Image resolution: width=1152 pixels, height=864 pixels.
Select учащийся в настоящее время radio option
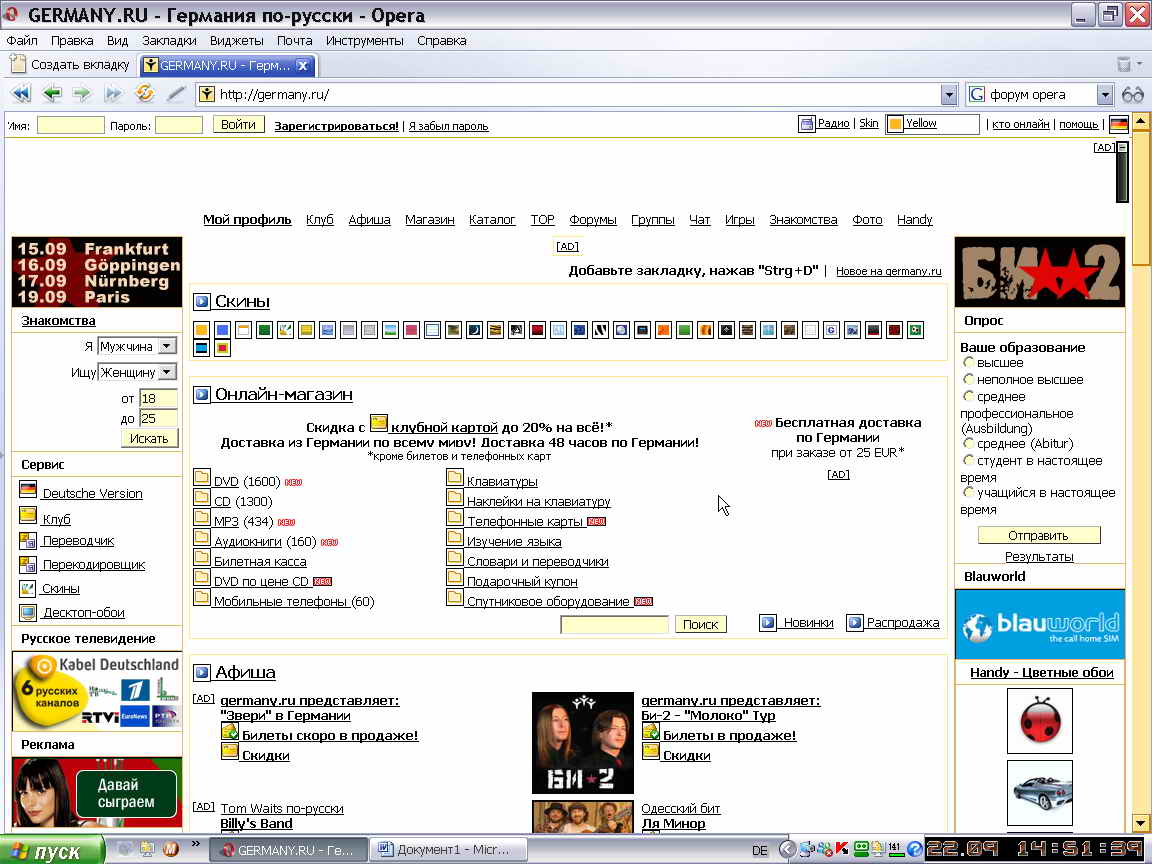(x=968, y=492)
